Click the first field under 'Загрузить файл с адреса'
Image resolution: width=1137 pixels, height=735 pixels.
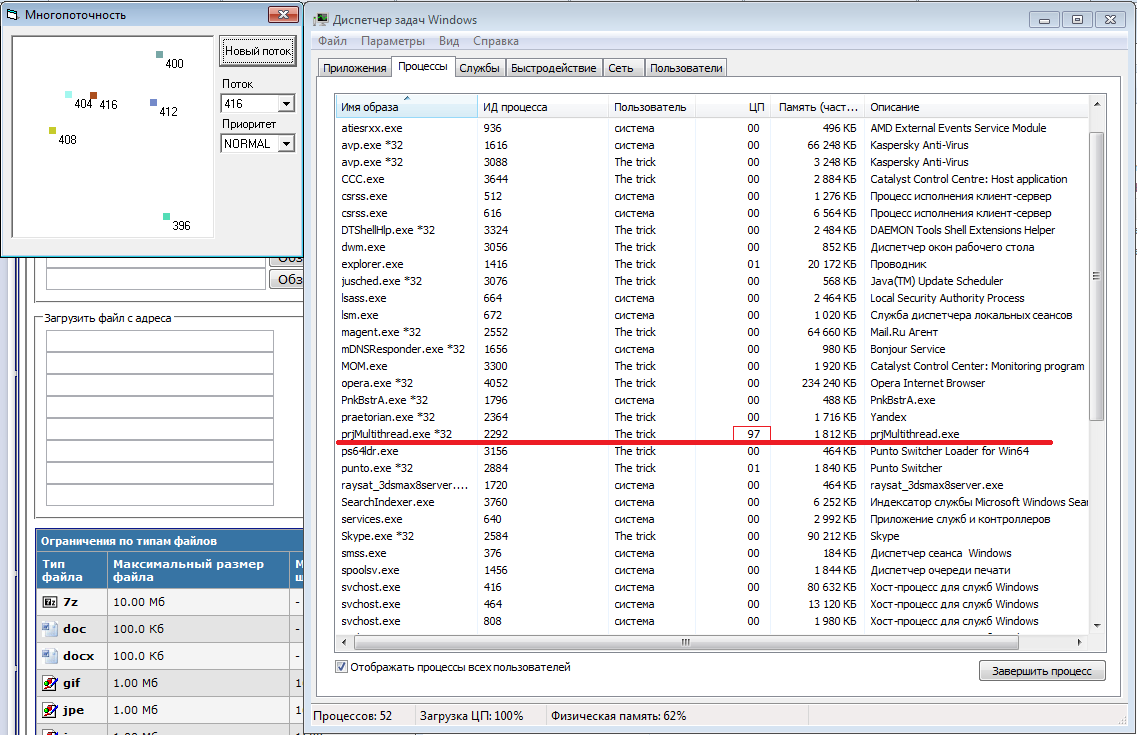click(160, 341)
